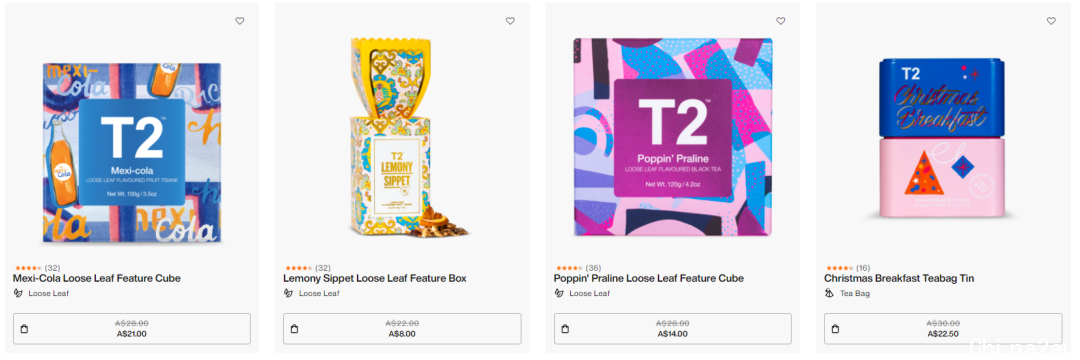Open Mexi-Cola Loose Leaf Feature Cube title
Viewport: 1080px width, 360px height.
[x=97, y=279]
